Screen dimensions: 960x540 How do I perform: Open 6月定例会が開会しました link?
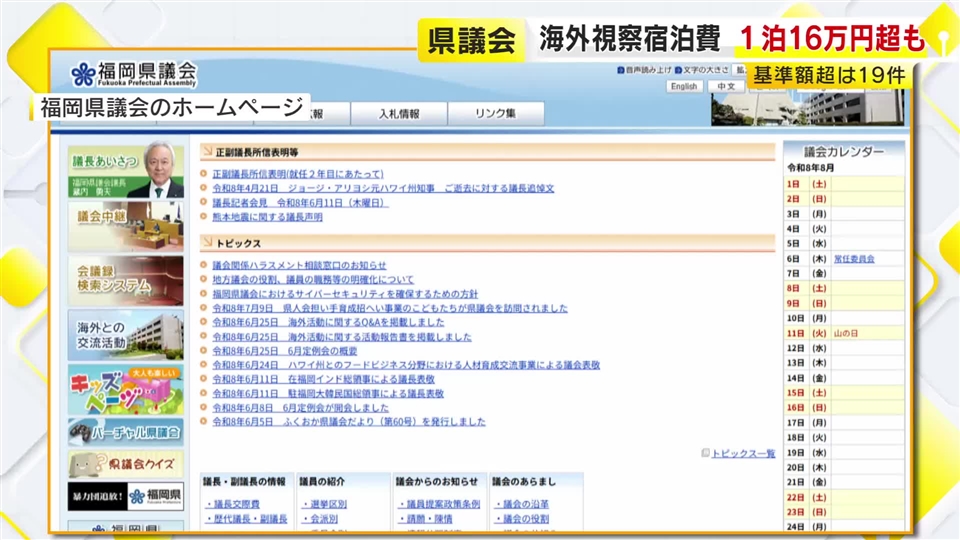point(300,408)
